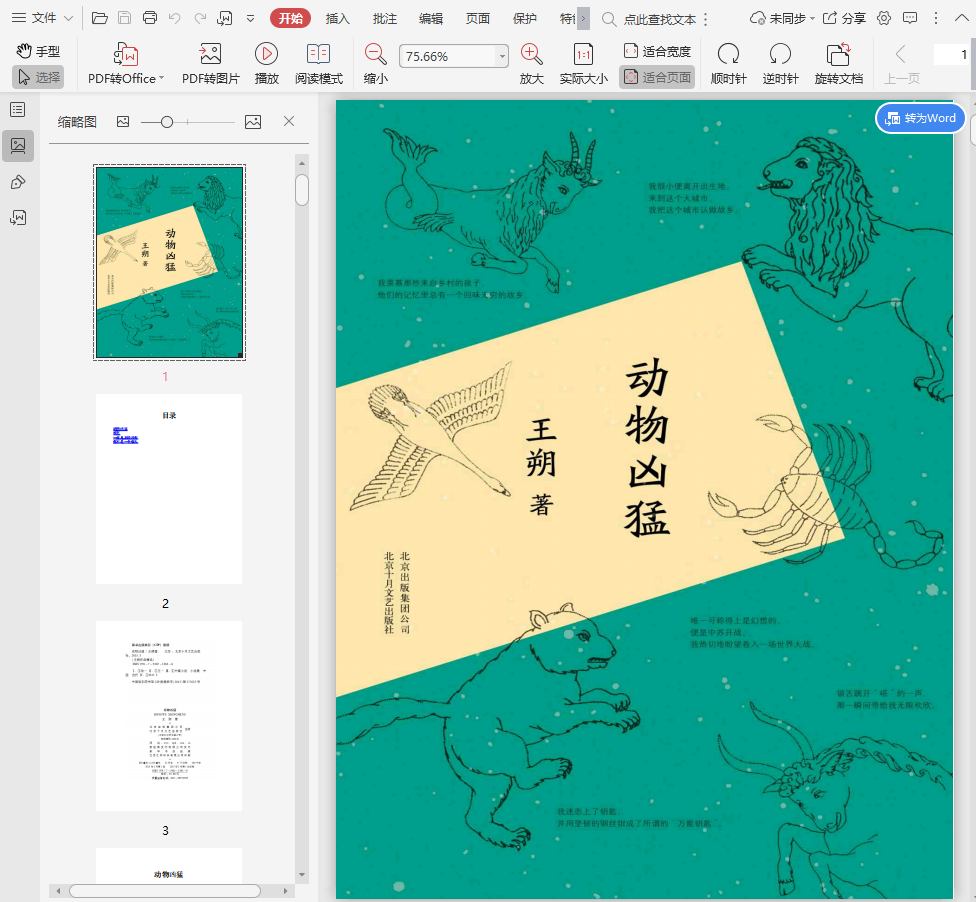Toggle 适合页面 fit page mode
The height and width of the screenshot is (902, 976).
click(657, 77)
